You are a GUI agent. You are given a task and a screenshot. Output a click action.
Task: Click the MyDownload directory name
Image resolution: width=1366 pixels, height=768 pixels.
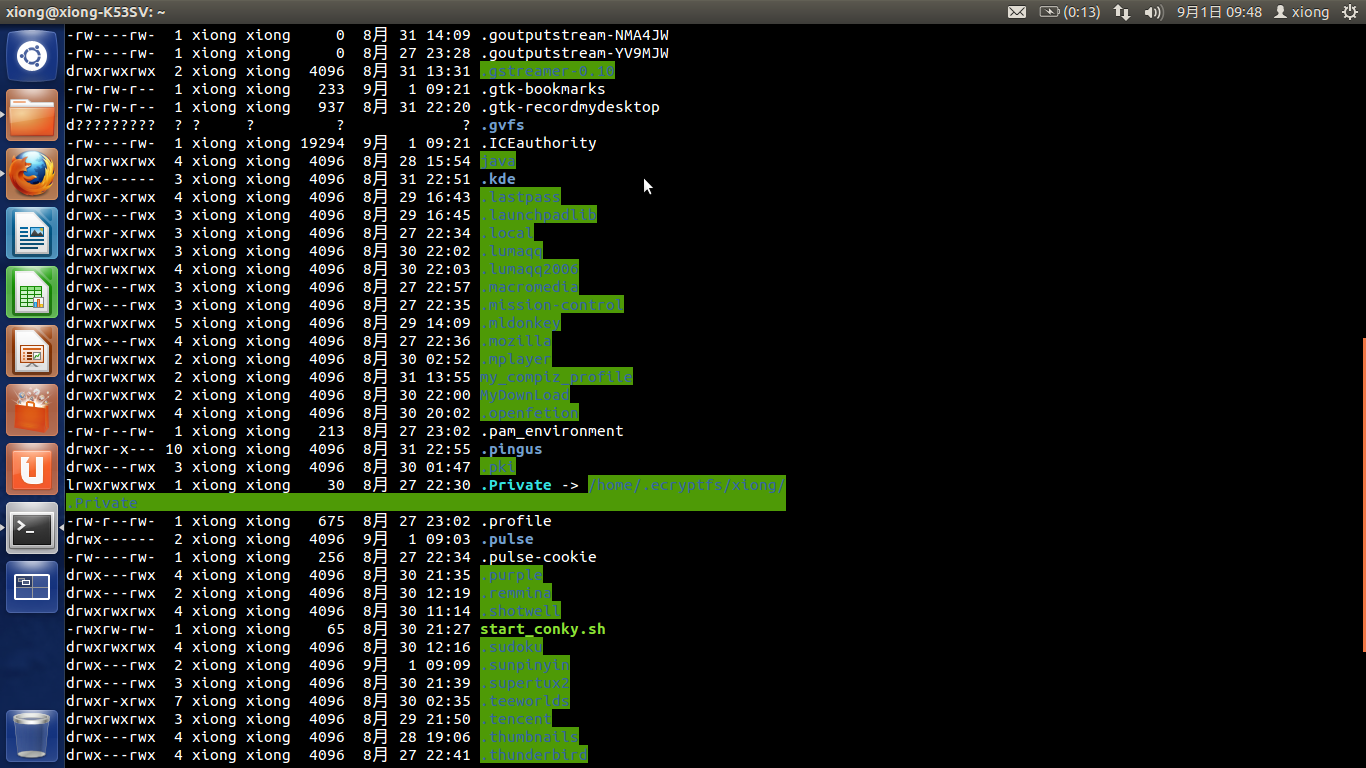coord(525,395)
